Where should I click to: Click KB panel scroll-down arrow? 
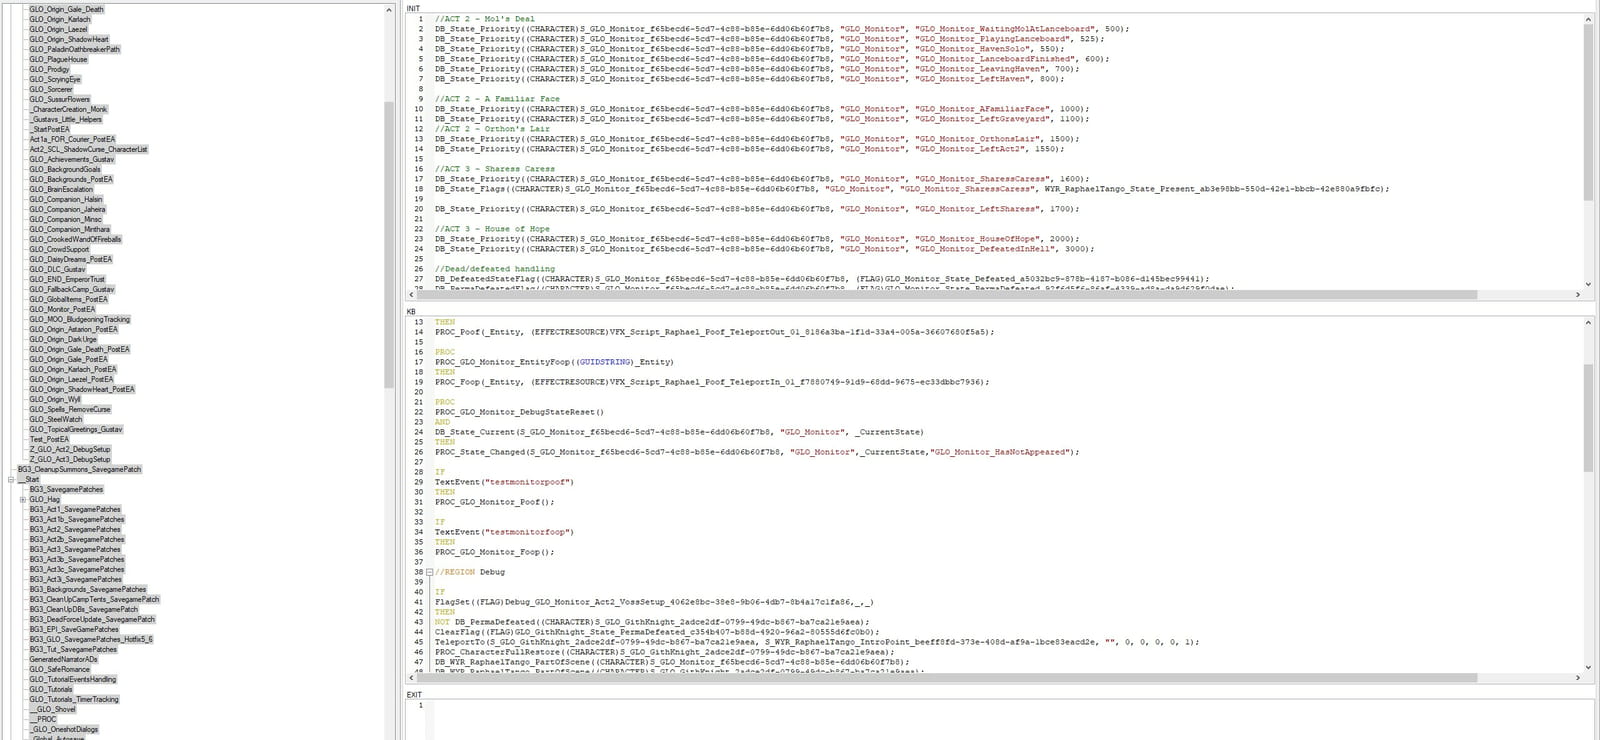pyautogui.click(x=1589, y=668)
